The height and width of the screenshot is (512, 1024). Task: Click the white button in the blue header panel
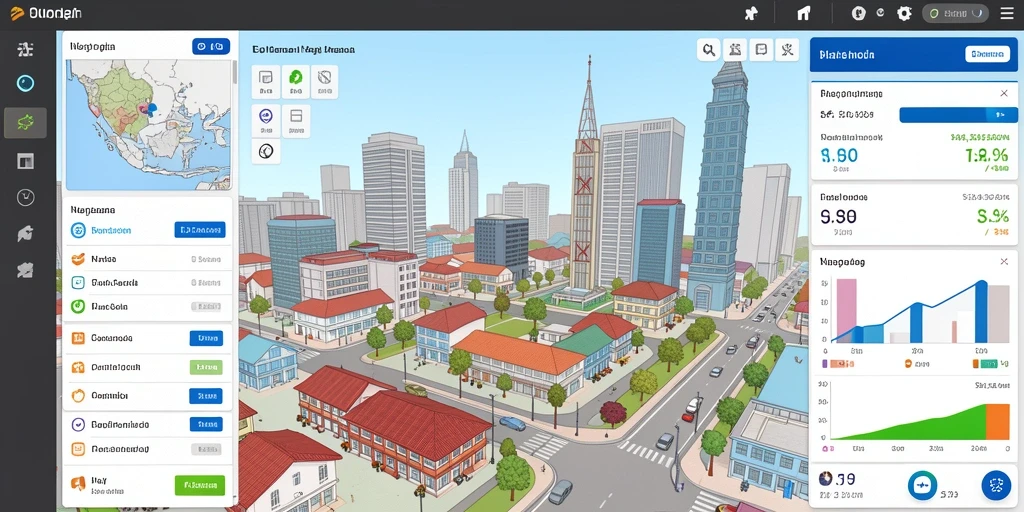pyautogui.click(x=986, y=54)
